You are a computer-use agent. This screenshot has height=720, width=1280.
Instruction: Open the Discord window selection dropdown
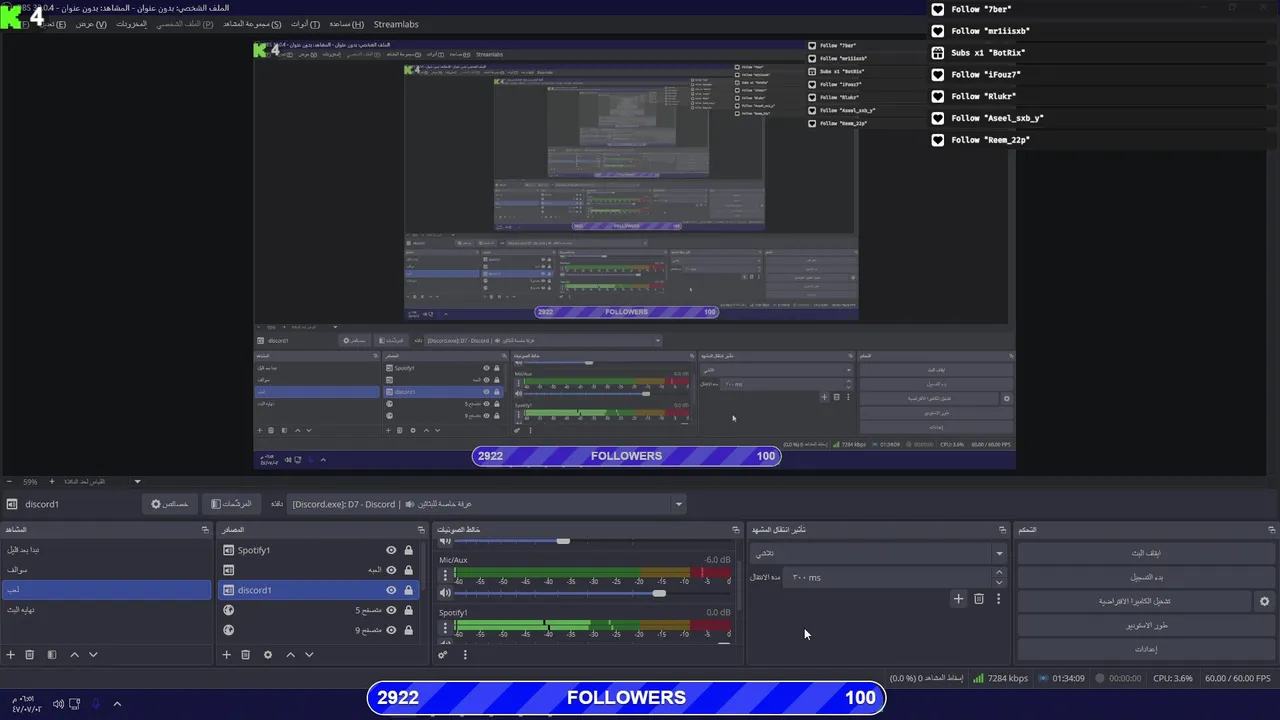pyautogui.click(x=487, y=504)
